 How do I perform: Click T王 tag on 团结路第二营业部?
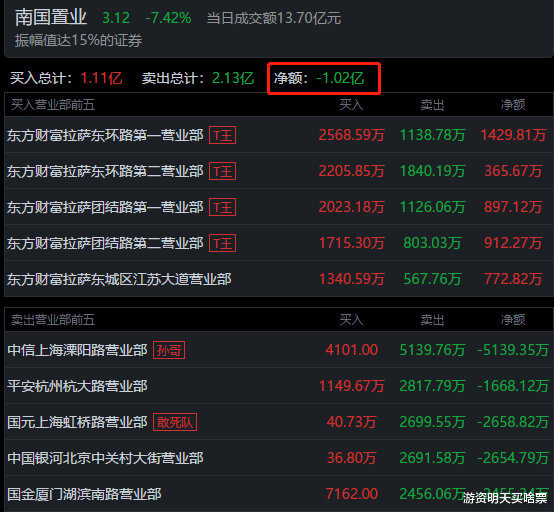223,243
